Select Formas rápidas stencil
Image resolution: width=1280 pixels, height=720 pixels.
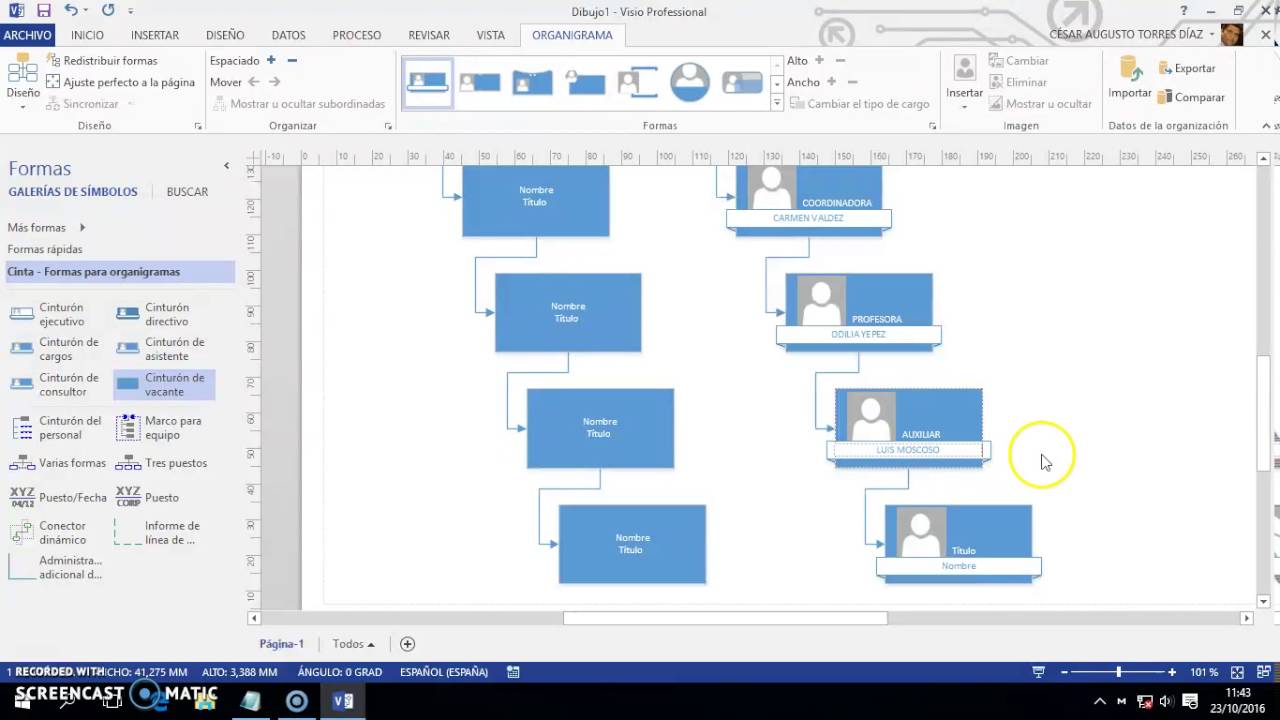tap(45, 249)
